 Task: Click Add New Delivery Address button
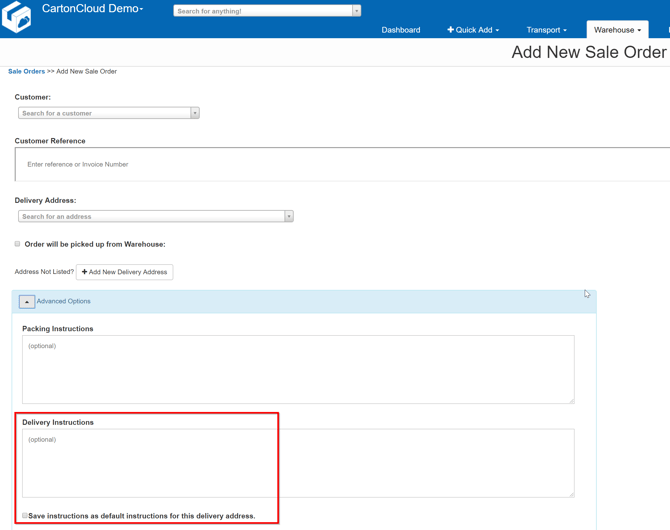click(x=124, y=272)
